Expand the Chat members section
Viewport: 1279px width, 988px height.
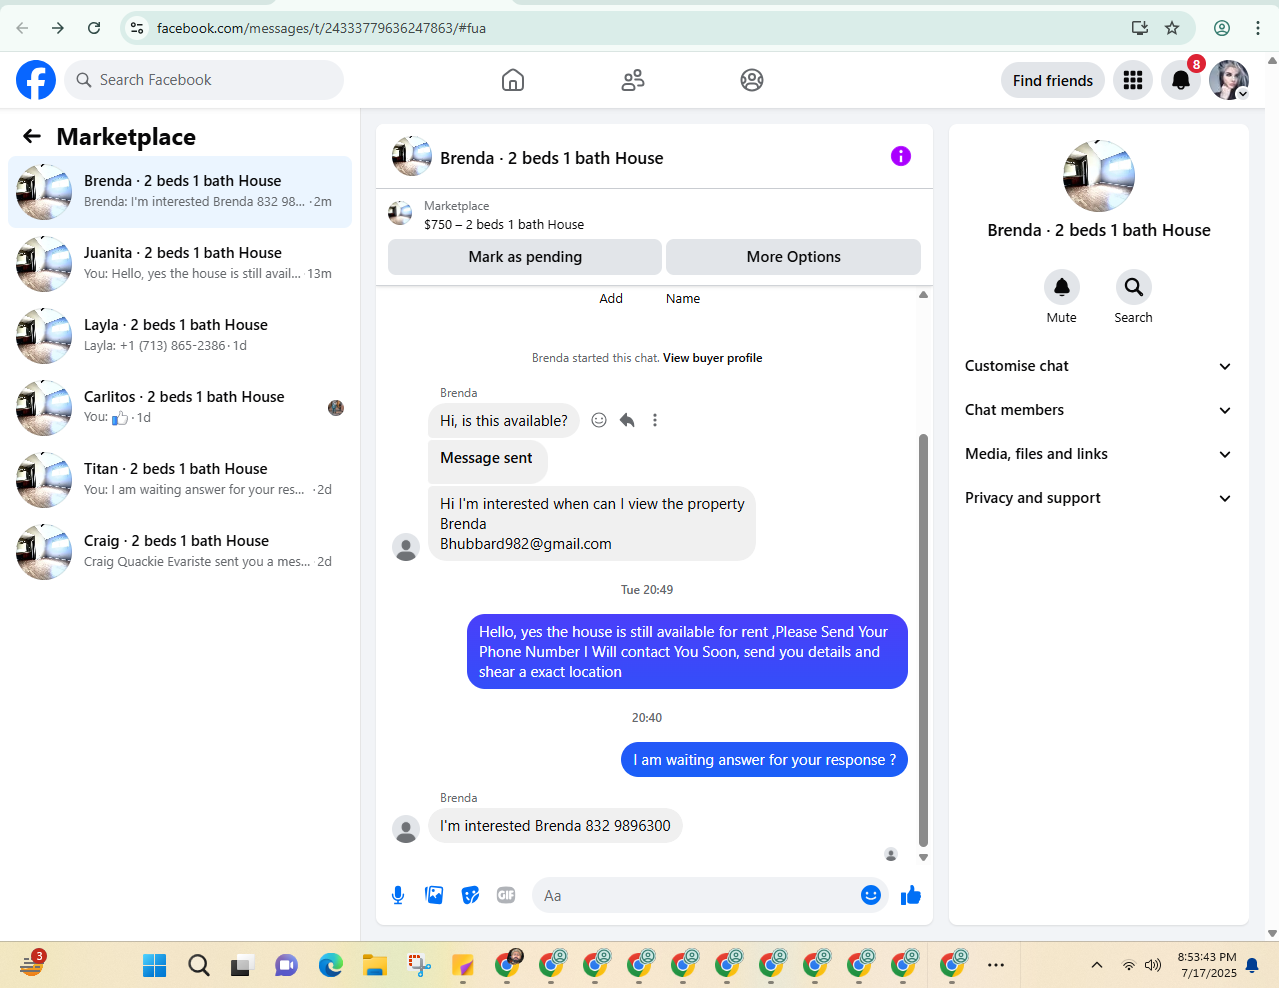[1098, 410]
